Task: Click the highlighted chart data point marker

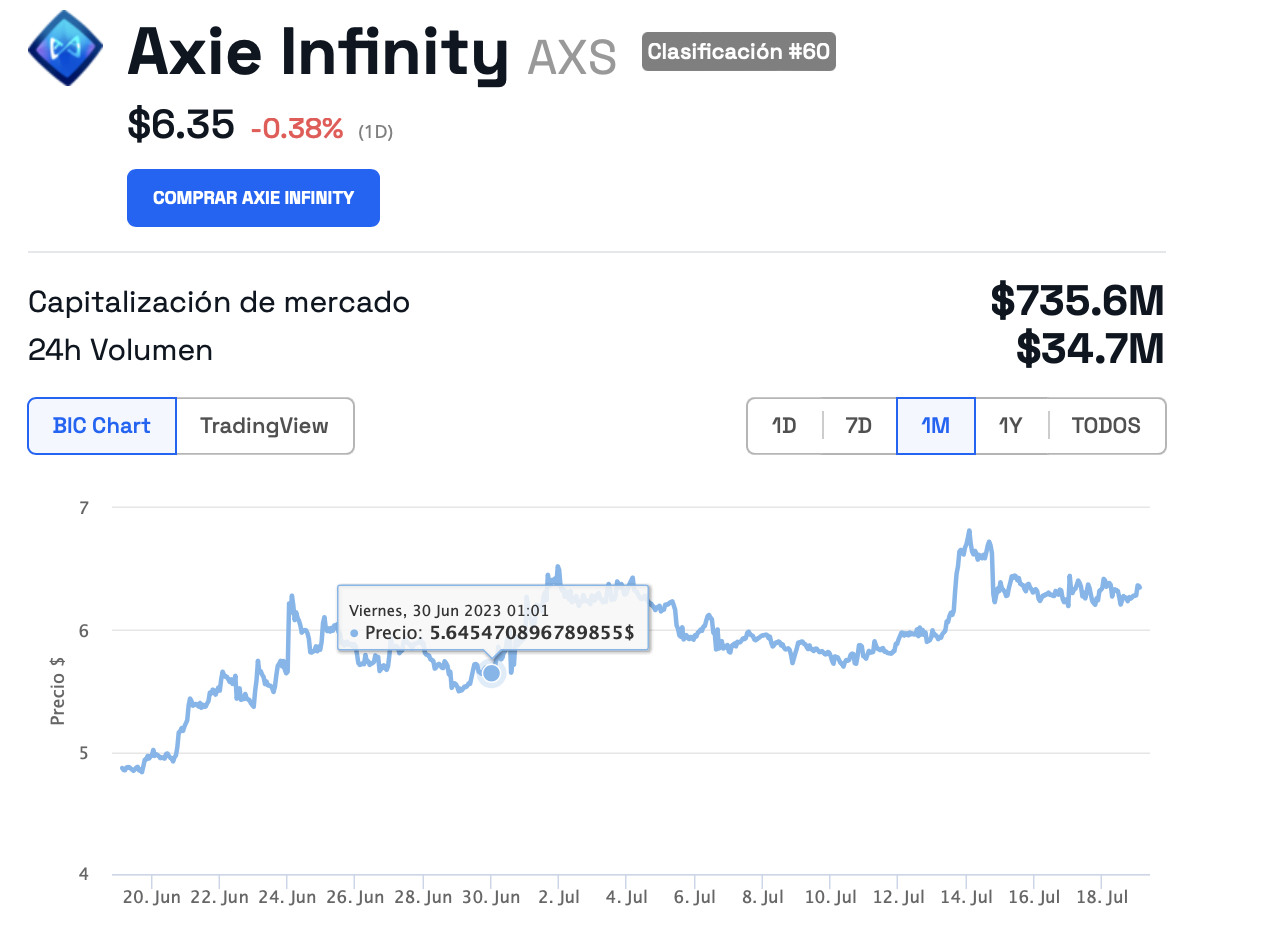Action: click(491, 673)
